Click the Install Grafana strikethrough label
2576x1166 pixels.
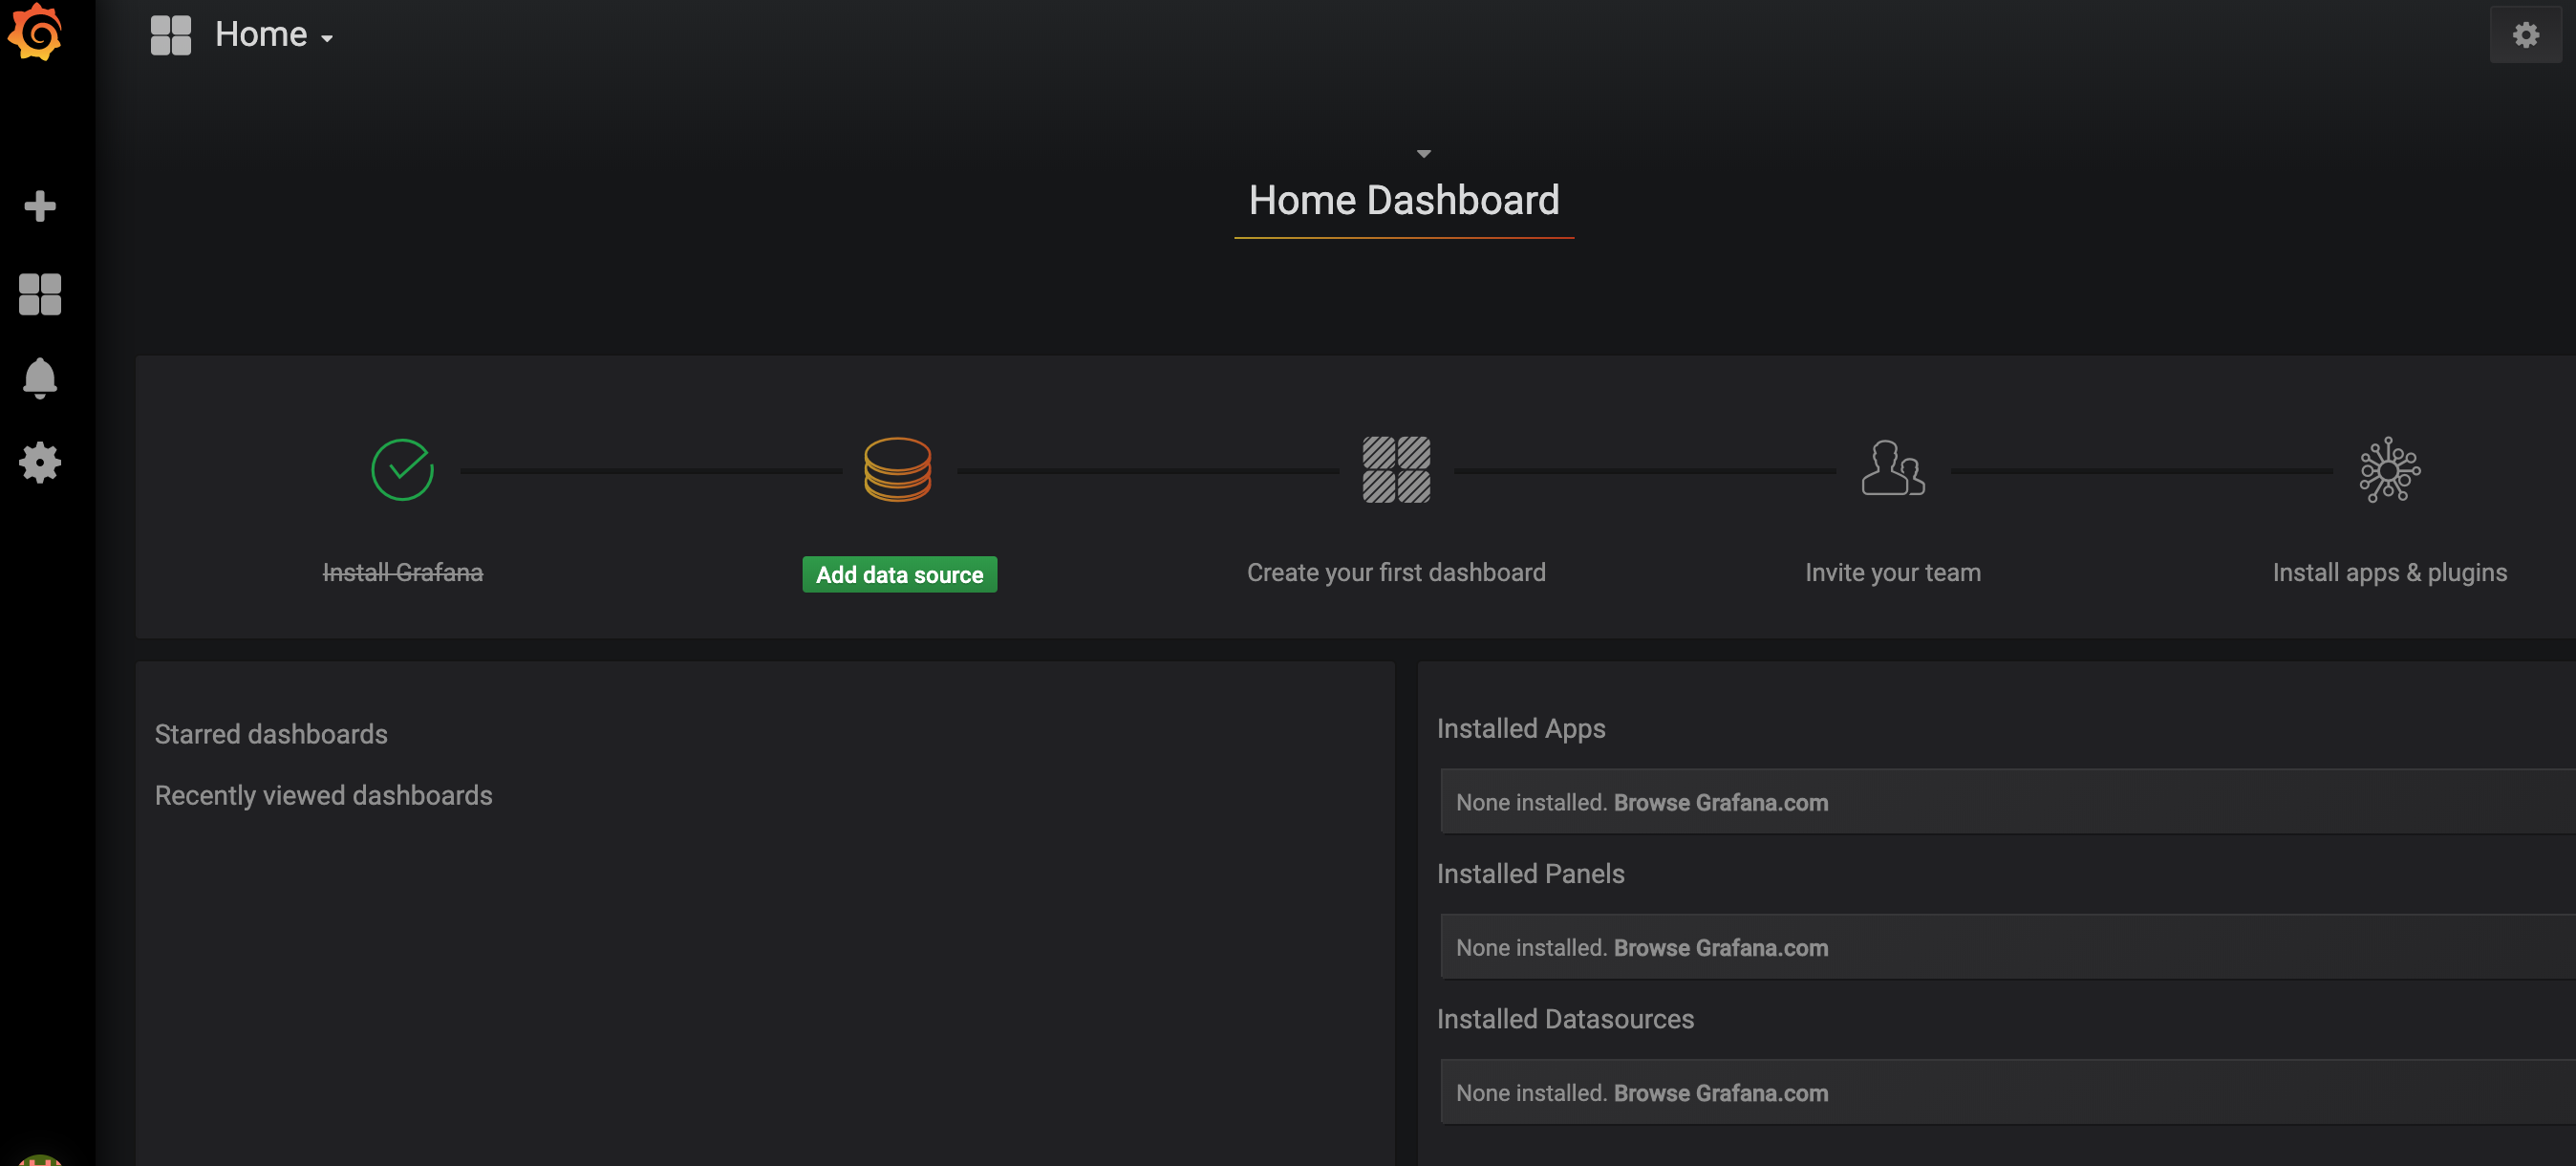click(402, 572)
